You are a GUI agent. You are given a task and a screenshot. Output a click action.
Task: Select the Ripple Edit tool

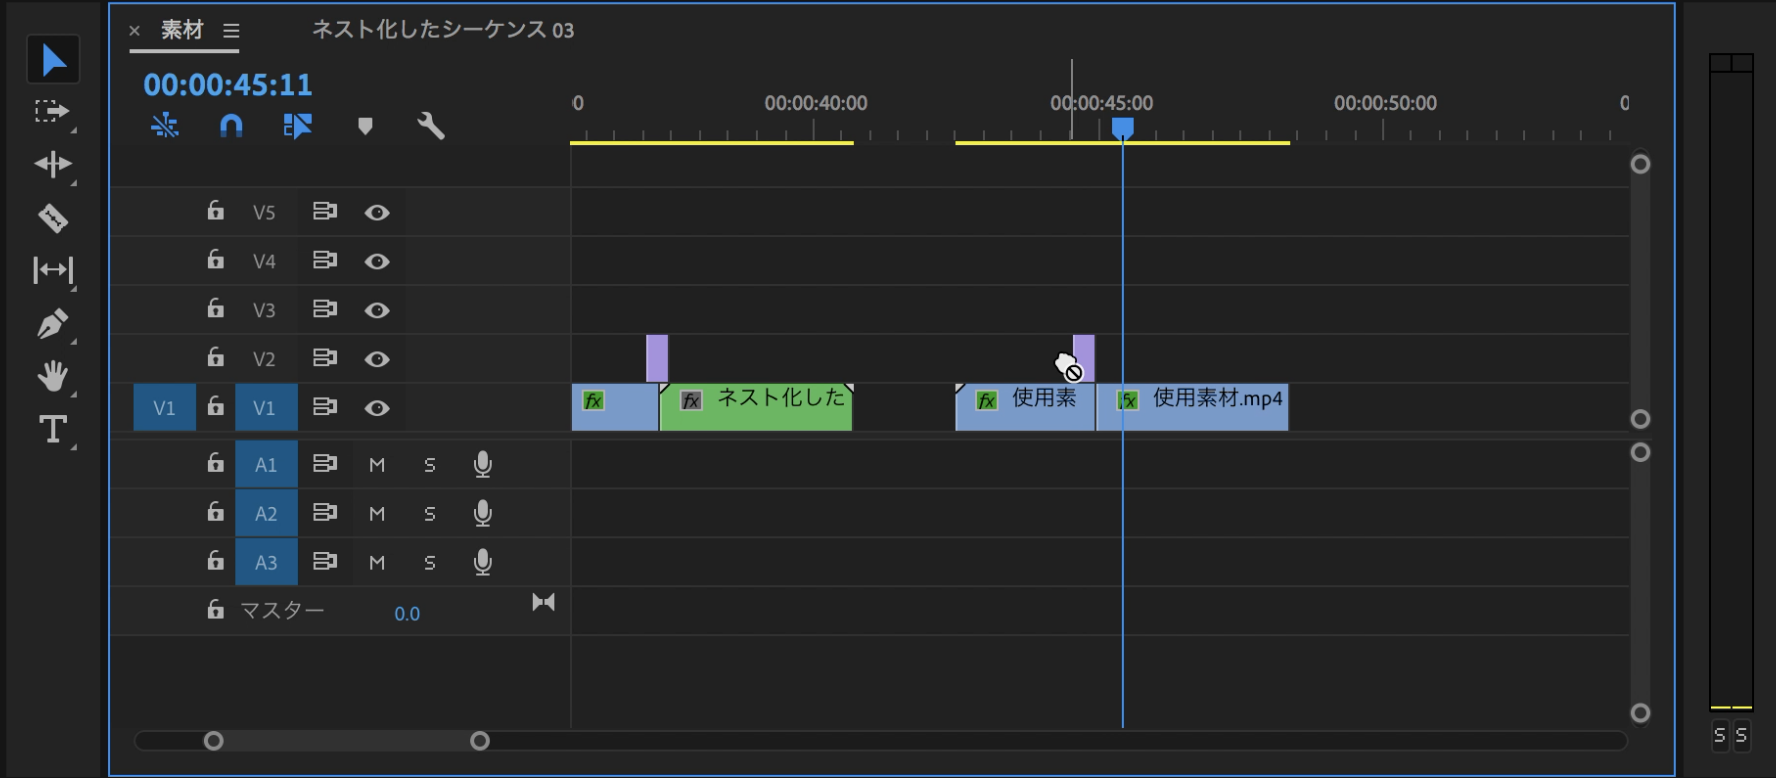click(52, 164)
